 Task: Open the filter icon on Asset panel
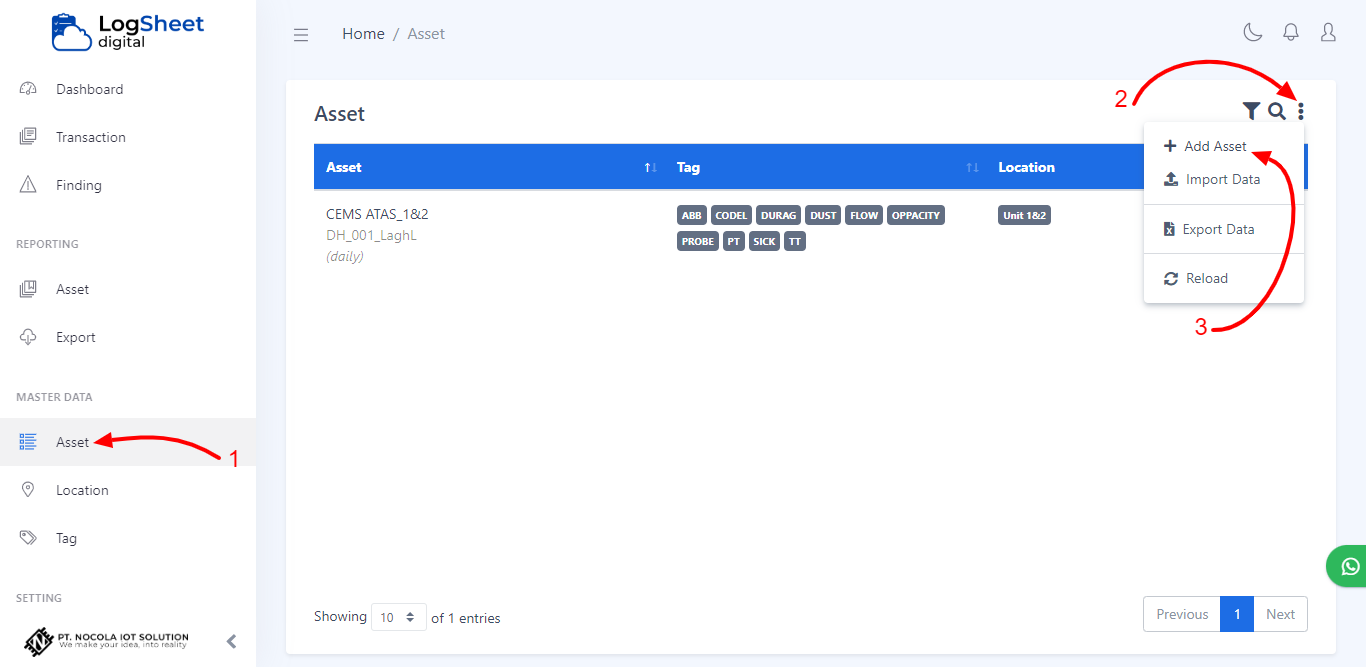tap(1250, 111)
